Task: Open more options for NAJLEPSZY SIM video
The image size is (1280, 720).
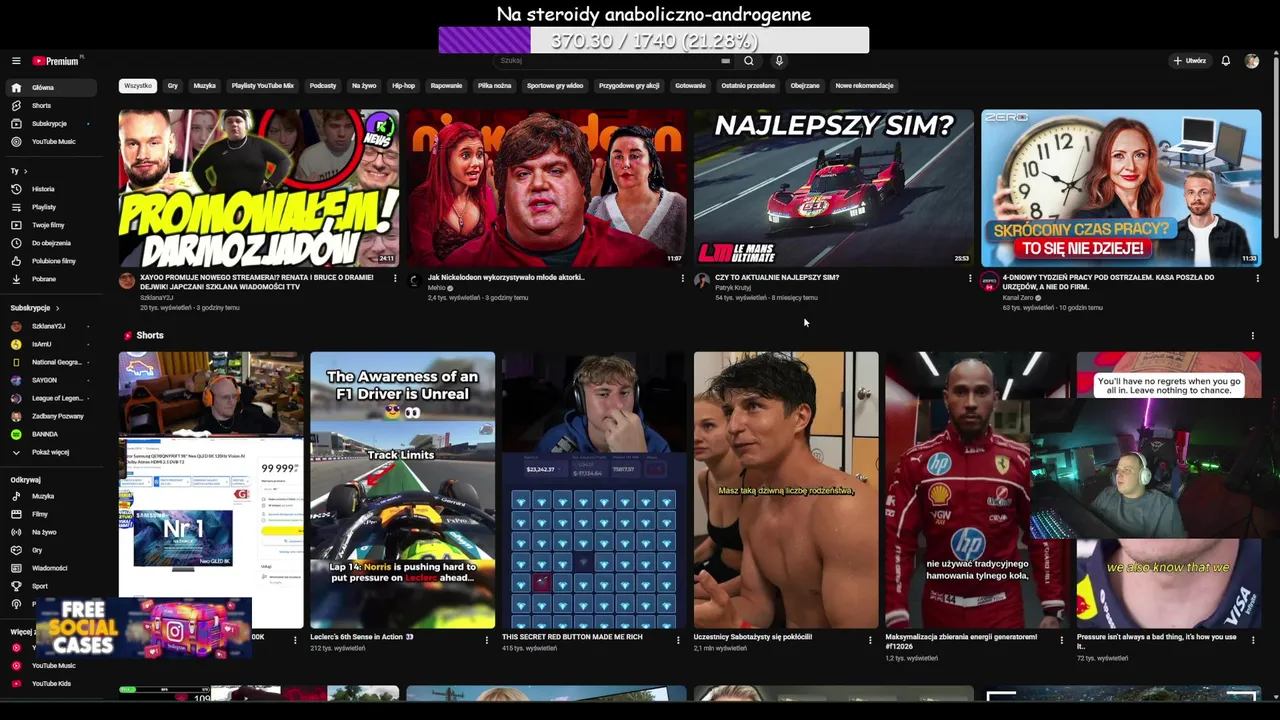Action: (970, 278)
